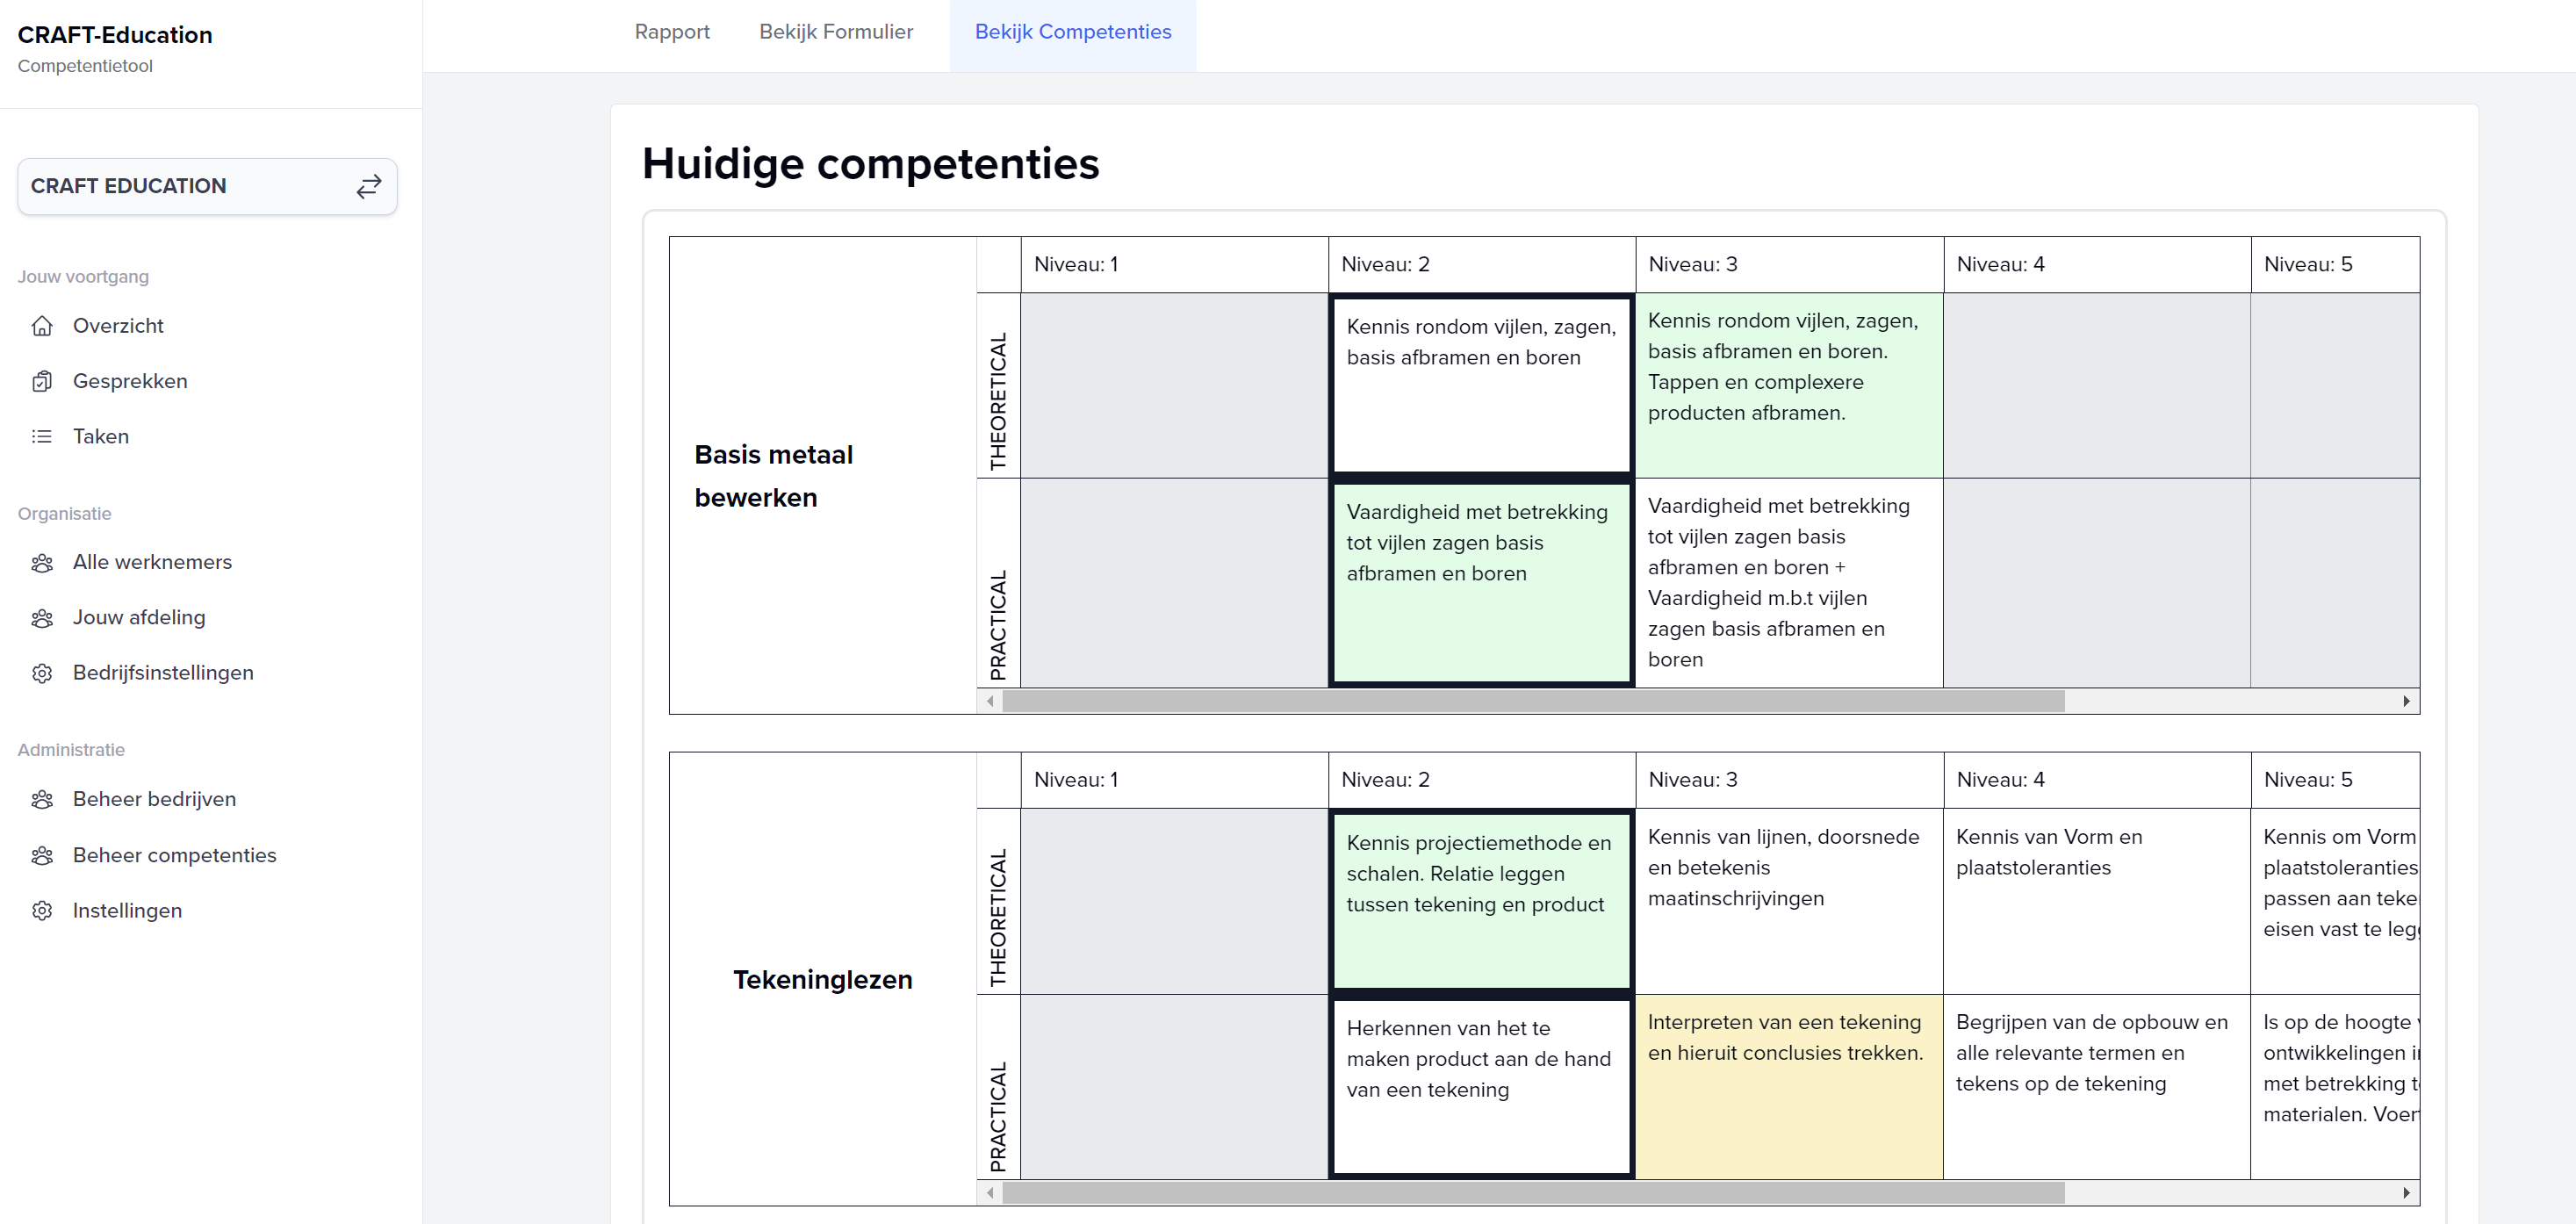Select cell 'Begrijpen van de opbouw en alle relevante termen'
The height and width of the screenshot is (1224, 2576).
pos(2097,1087)
